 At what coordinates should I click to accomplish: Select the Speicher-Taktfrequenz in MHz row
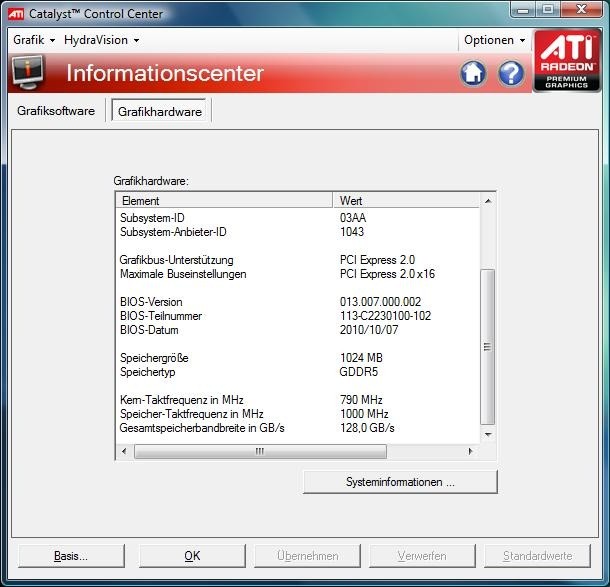tap(298, 414)
